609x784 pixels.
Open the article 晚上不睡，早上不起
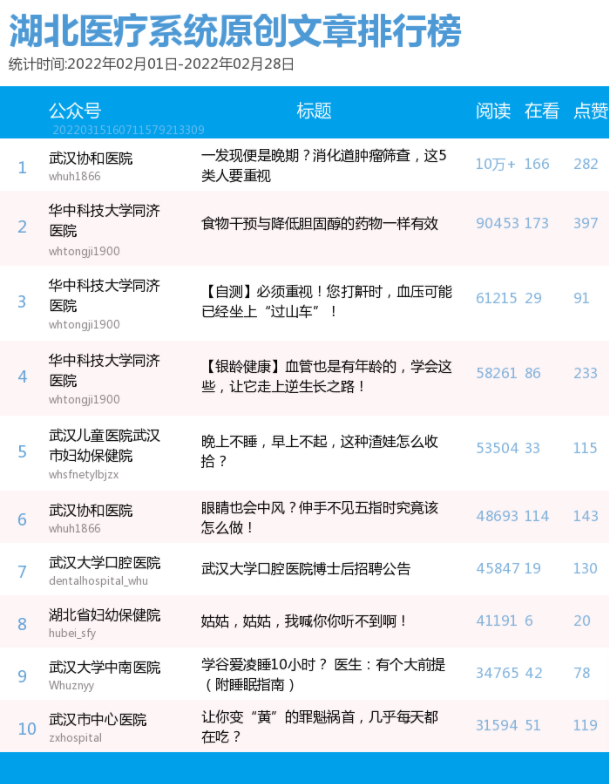click(x=320, y=451)
